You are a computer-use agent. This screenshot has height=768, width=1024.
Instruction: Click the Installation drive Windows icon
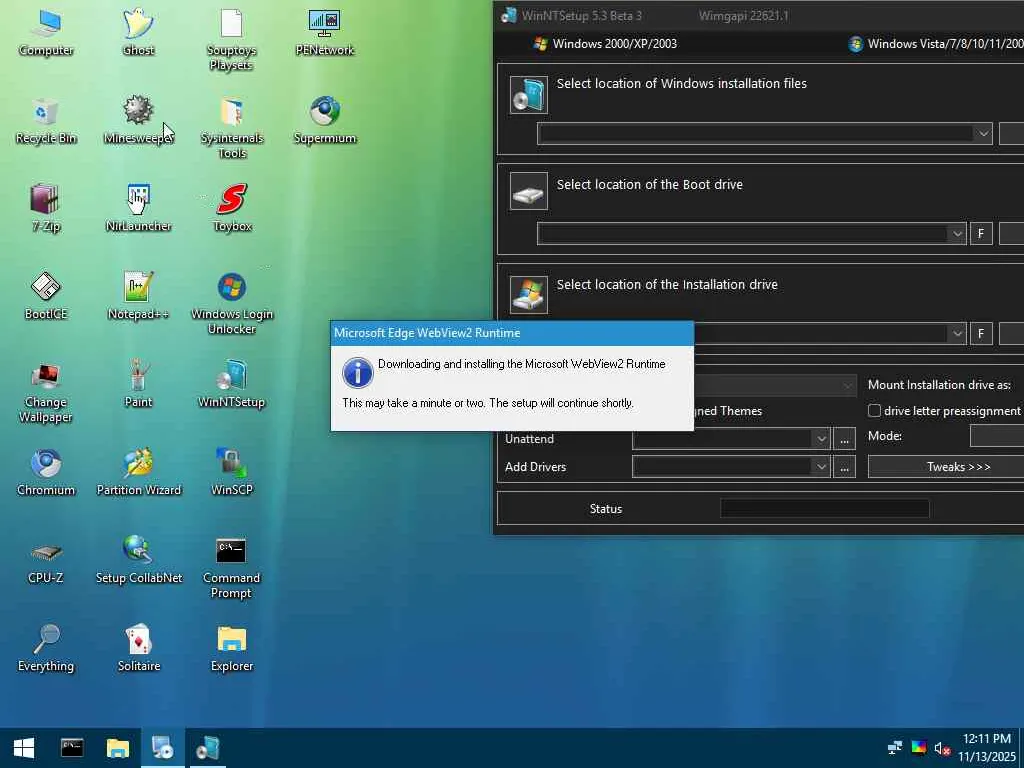[x=528, y=294]
